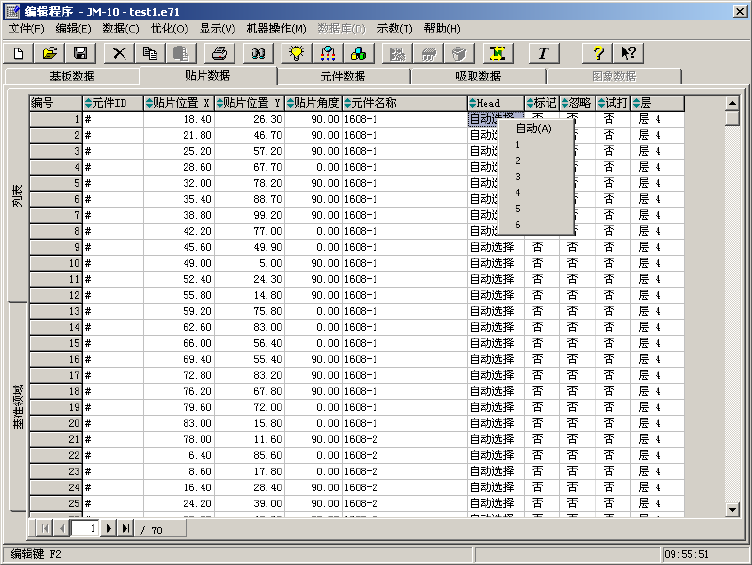
Task: Click the vertical scrollbar down arrow
Action: coord(732,509)
